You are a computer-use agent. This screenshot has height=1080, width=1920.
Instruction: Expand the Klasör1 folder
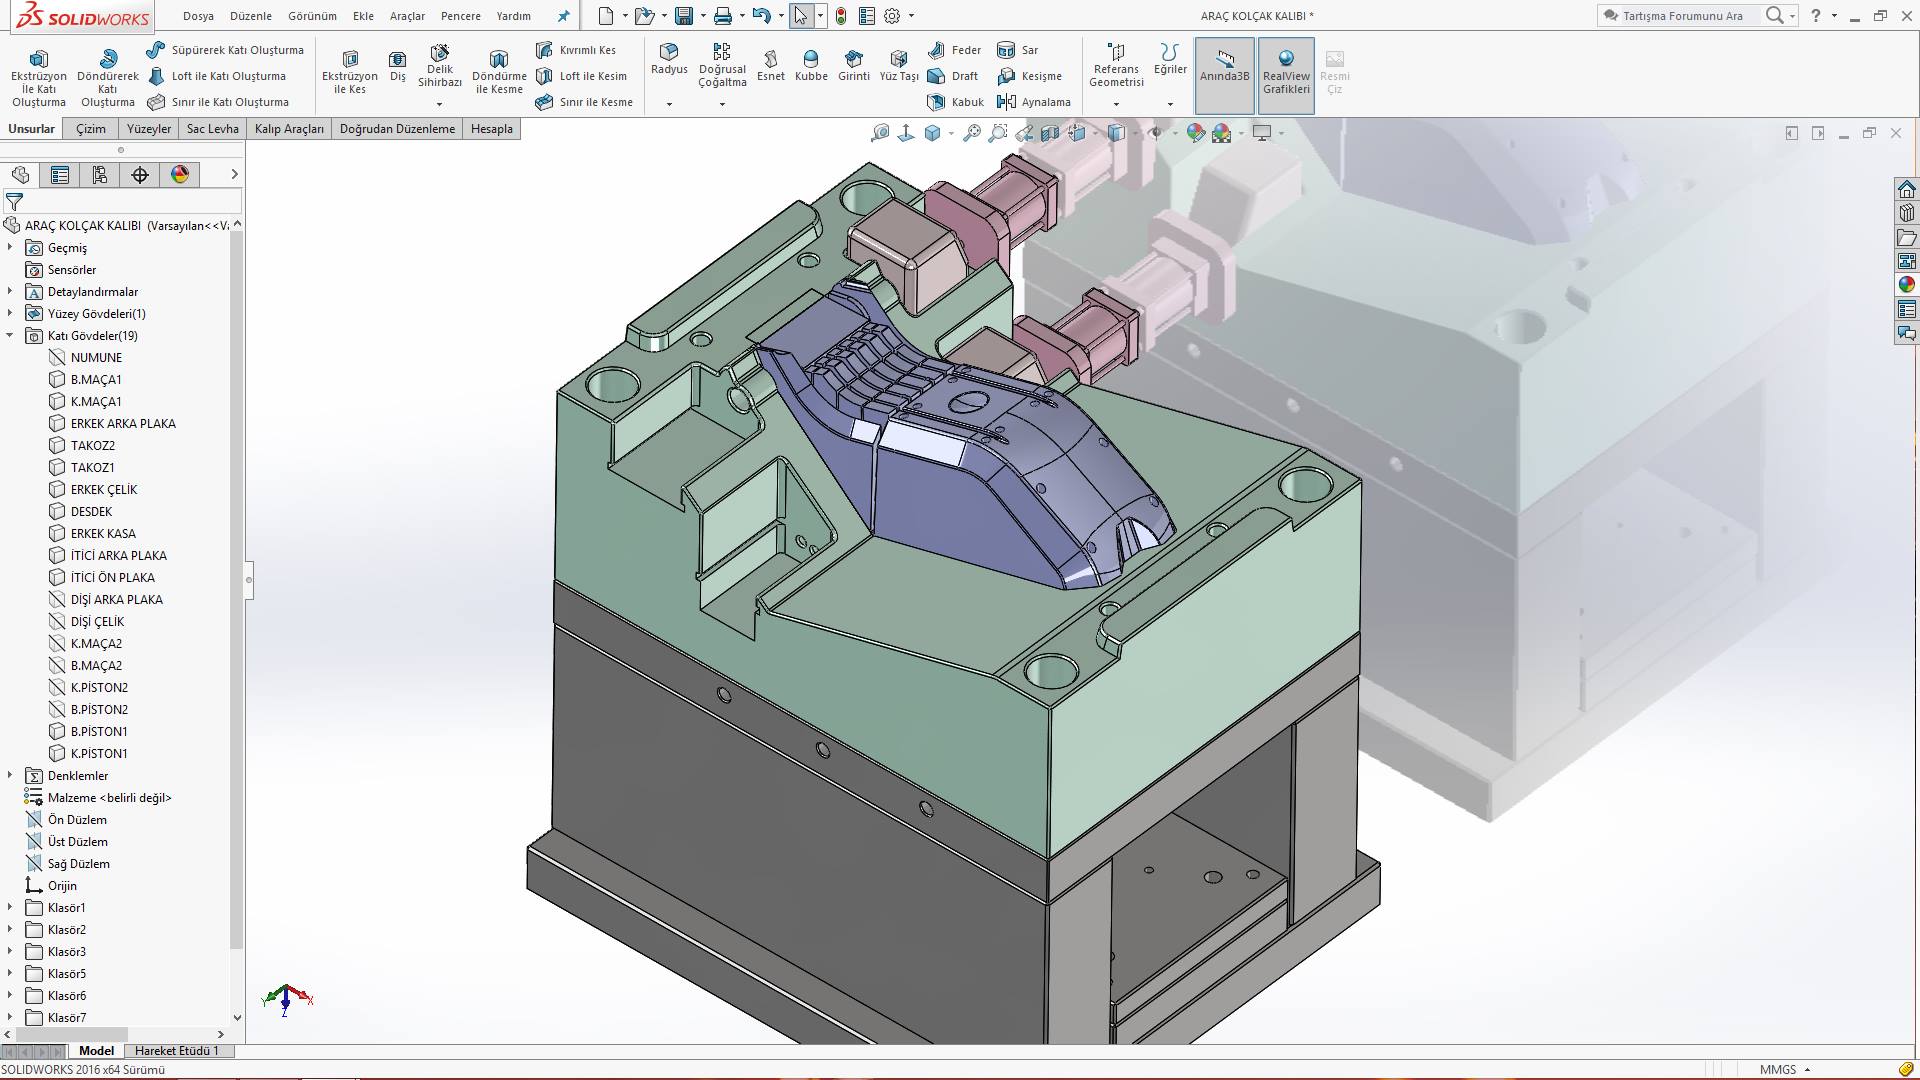[10, 907]
